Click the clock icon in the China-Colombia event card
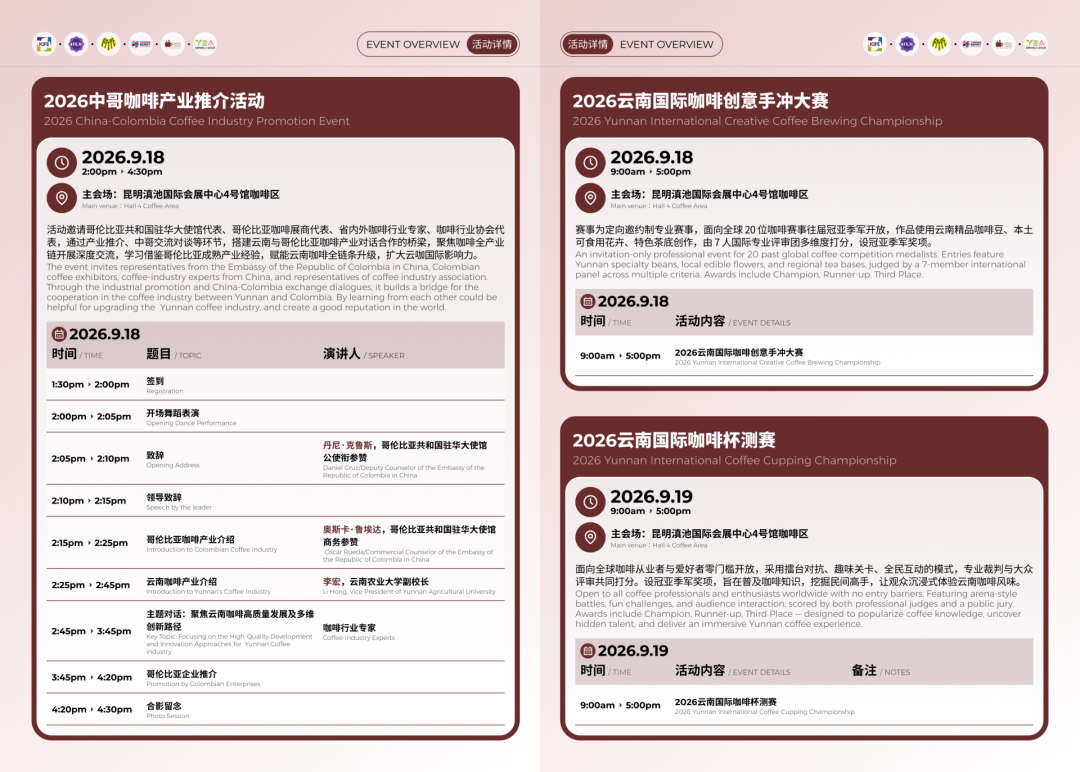The image size is (1080, 772). 61,163
